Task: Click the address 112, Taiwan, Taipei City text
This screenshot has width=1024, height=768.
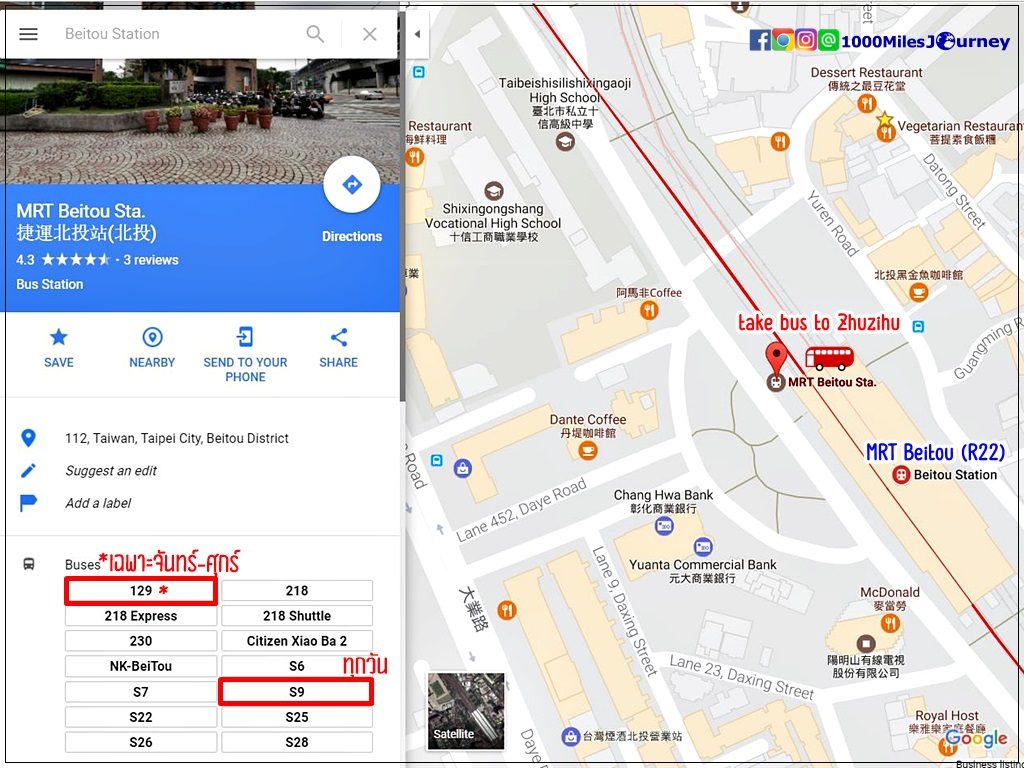Action: 177,438
